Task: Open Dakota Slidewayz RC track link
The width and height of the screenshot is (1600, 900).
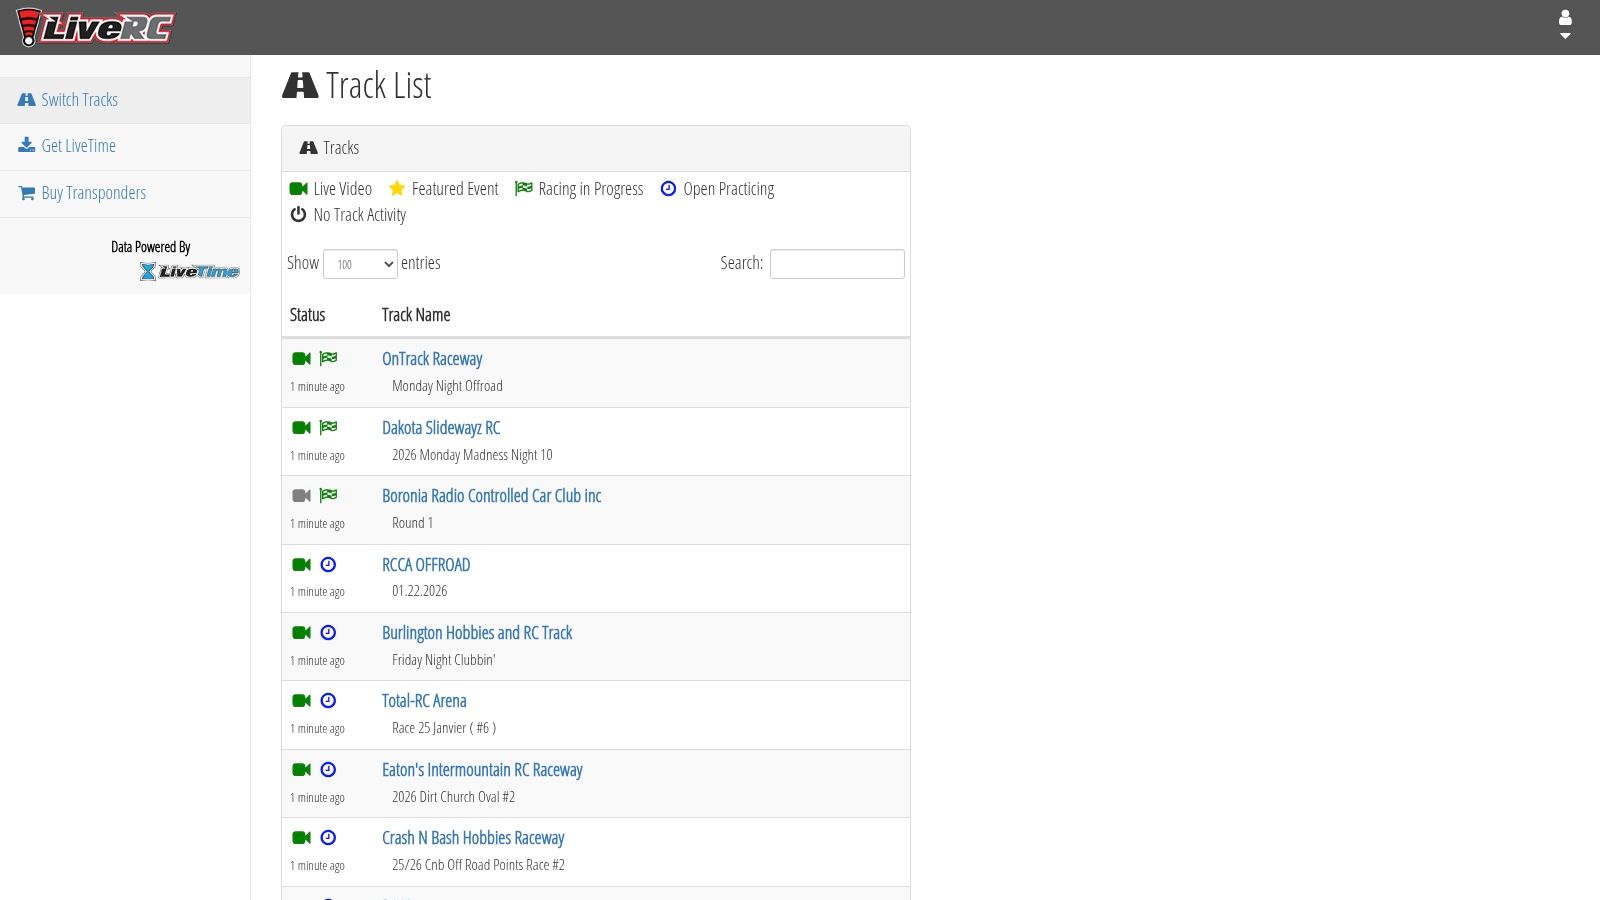Action: [441, 428]
